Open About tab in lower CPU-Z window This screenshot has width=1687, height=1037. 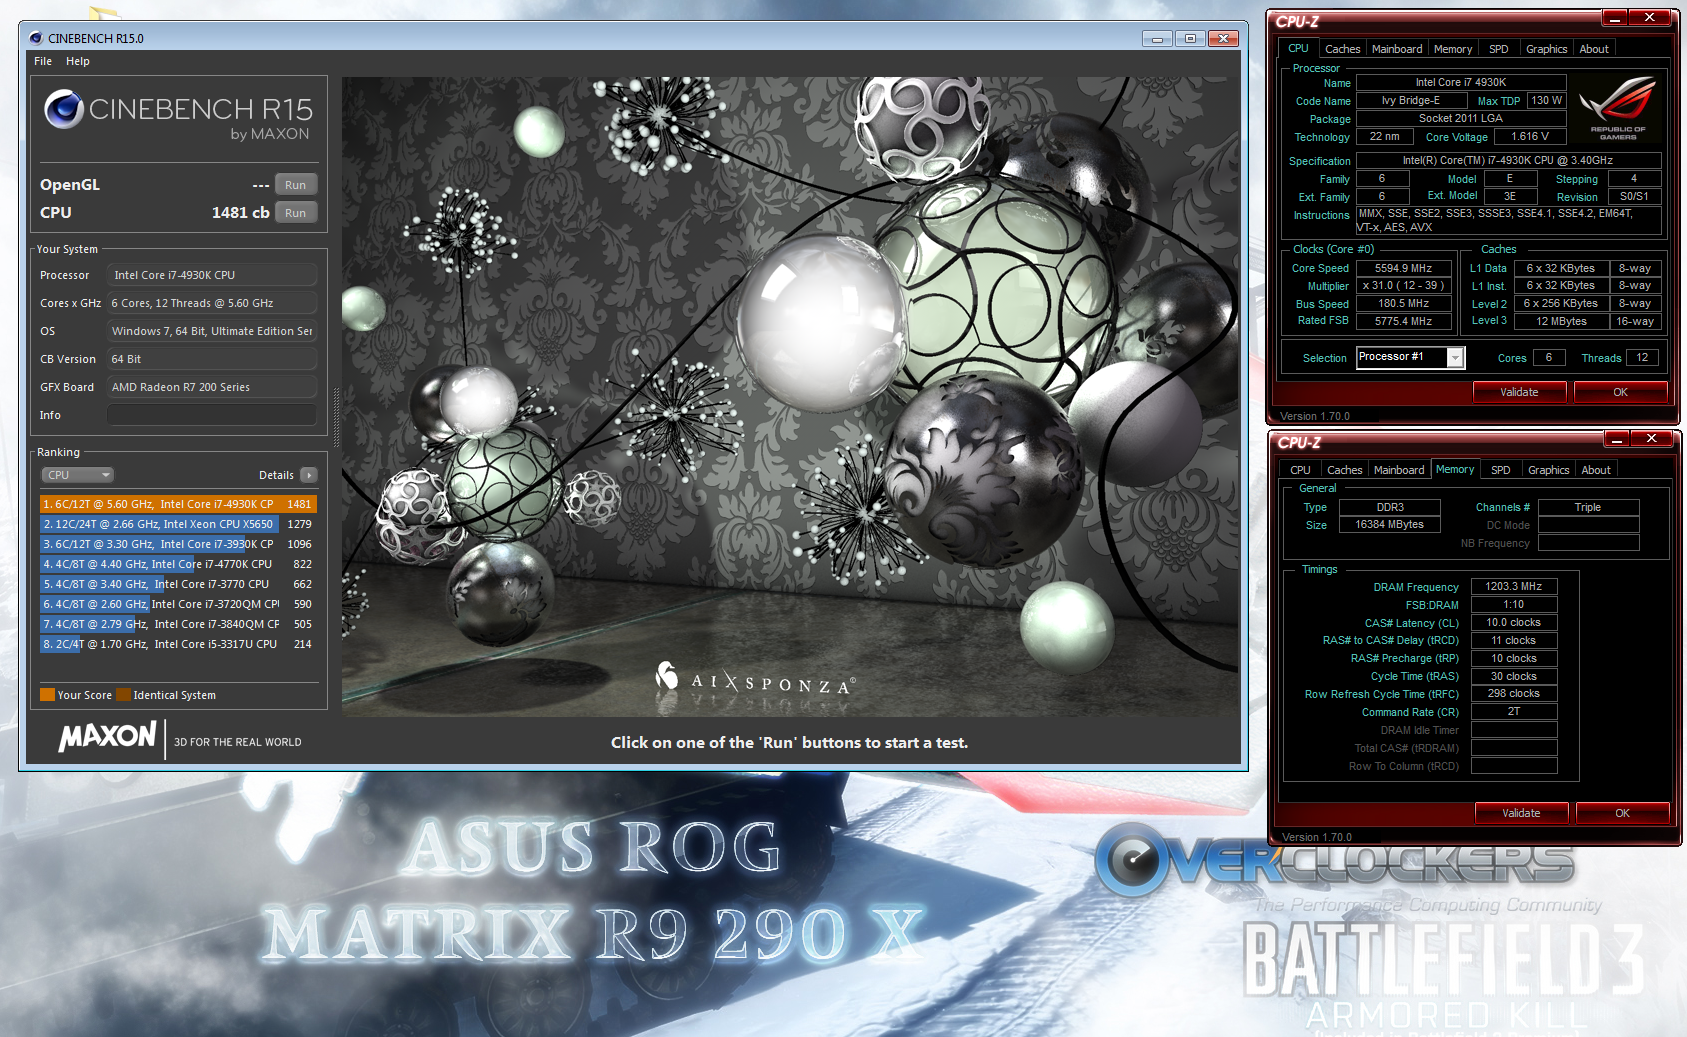[1596, 470]
